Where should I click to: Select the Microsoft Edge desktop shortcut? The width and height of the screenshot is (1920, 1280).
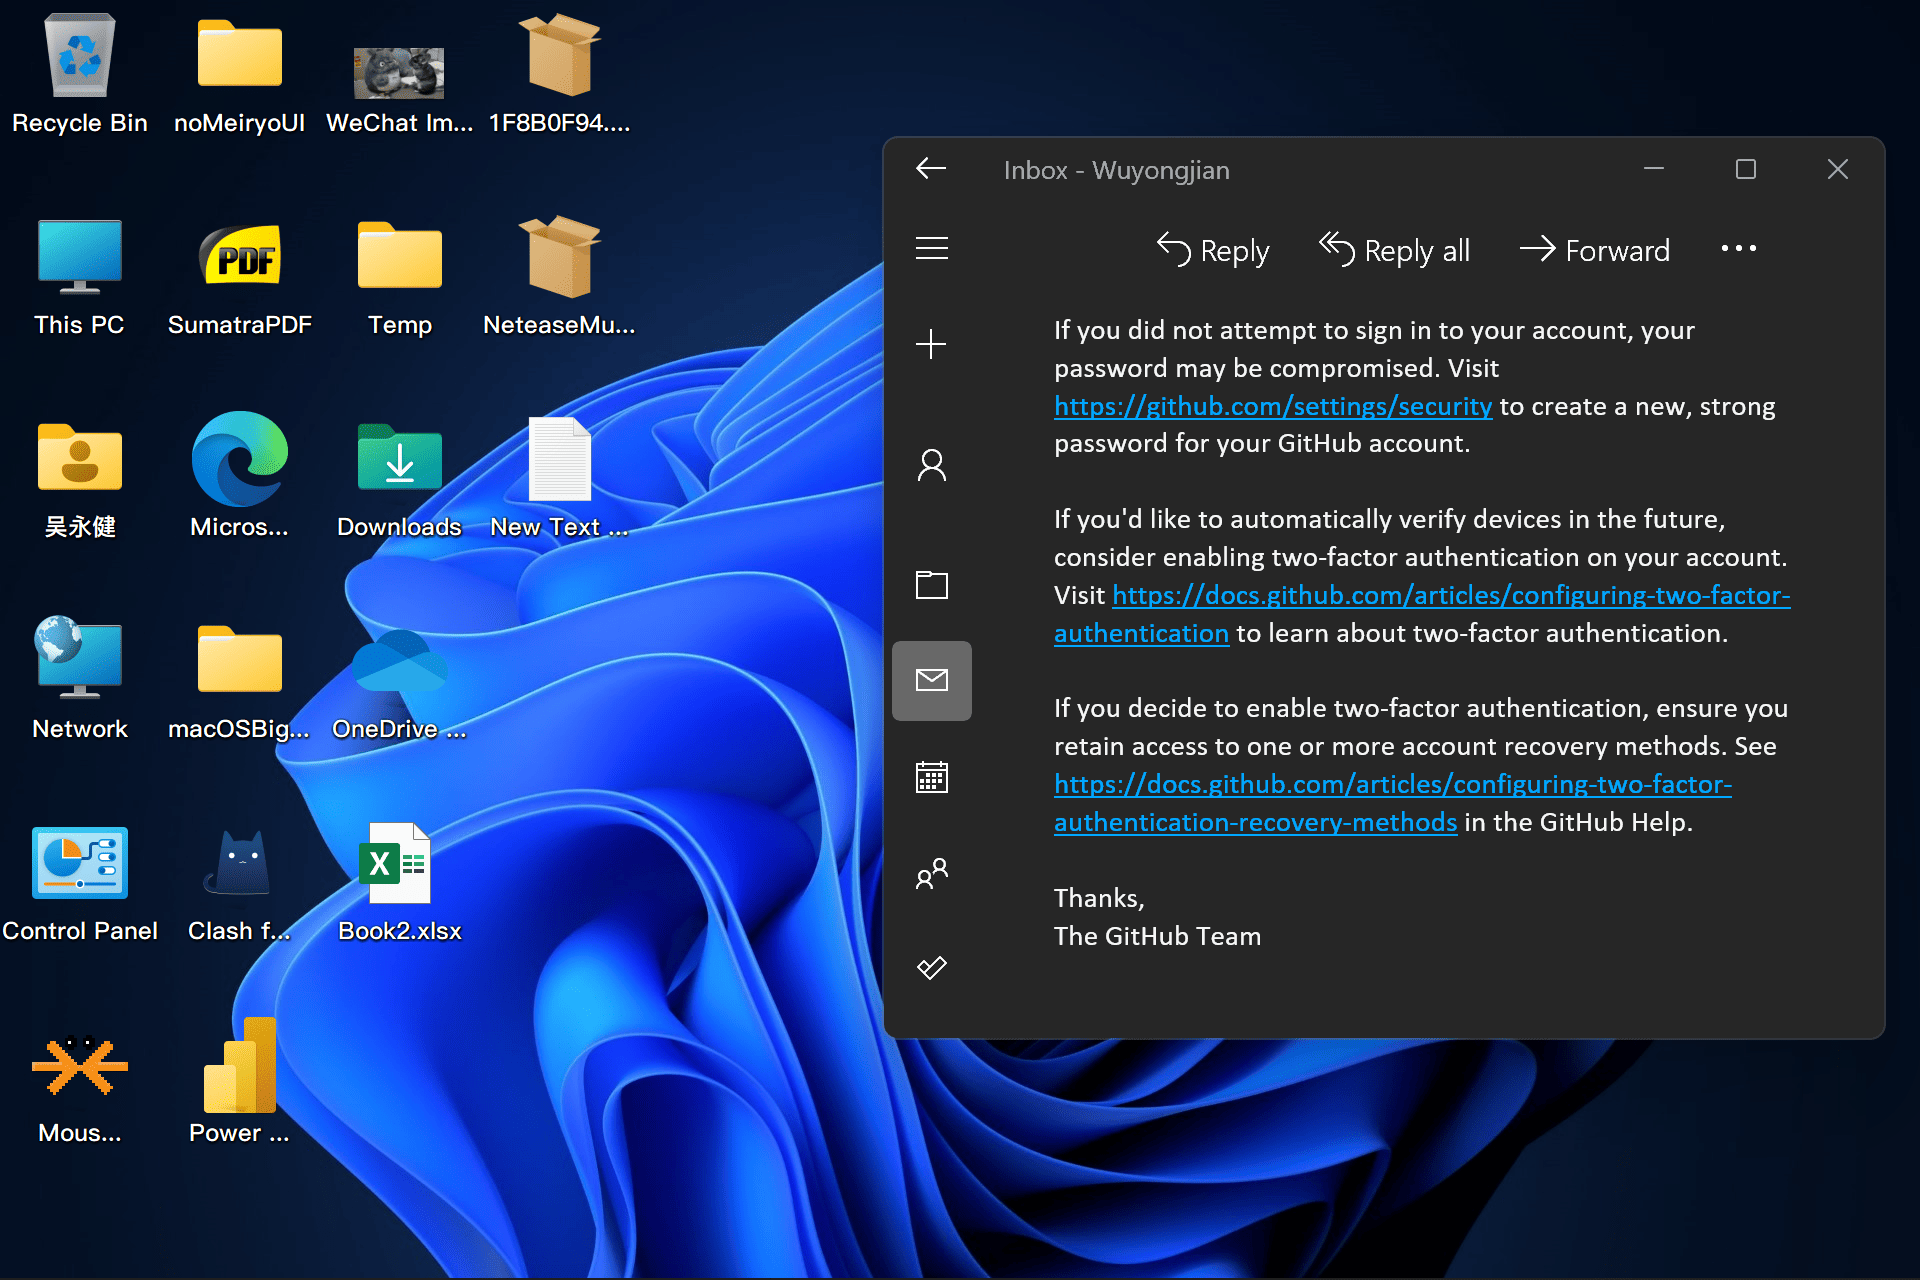tap(239, 474)
